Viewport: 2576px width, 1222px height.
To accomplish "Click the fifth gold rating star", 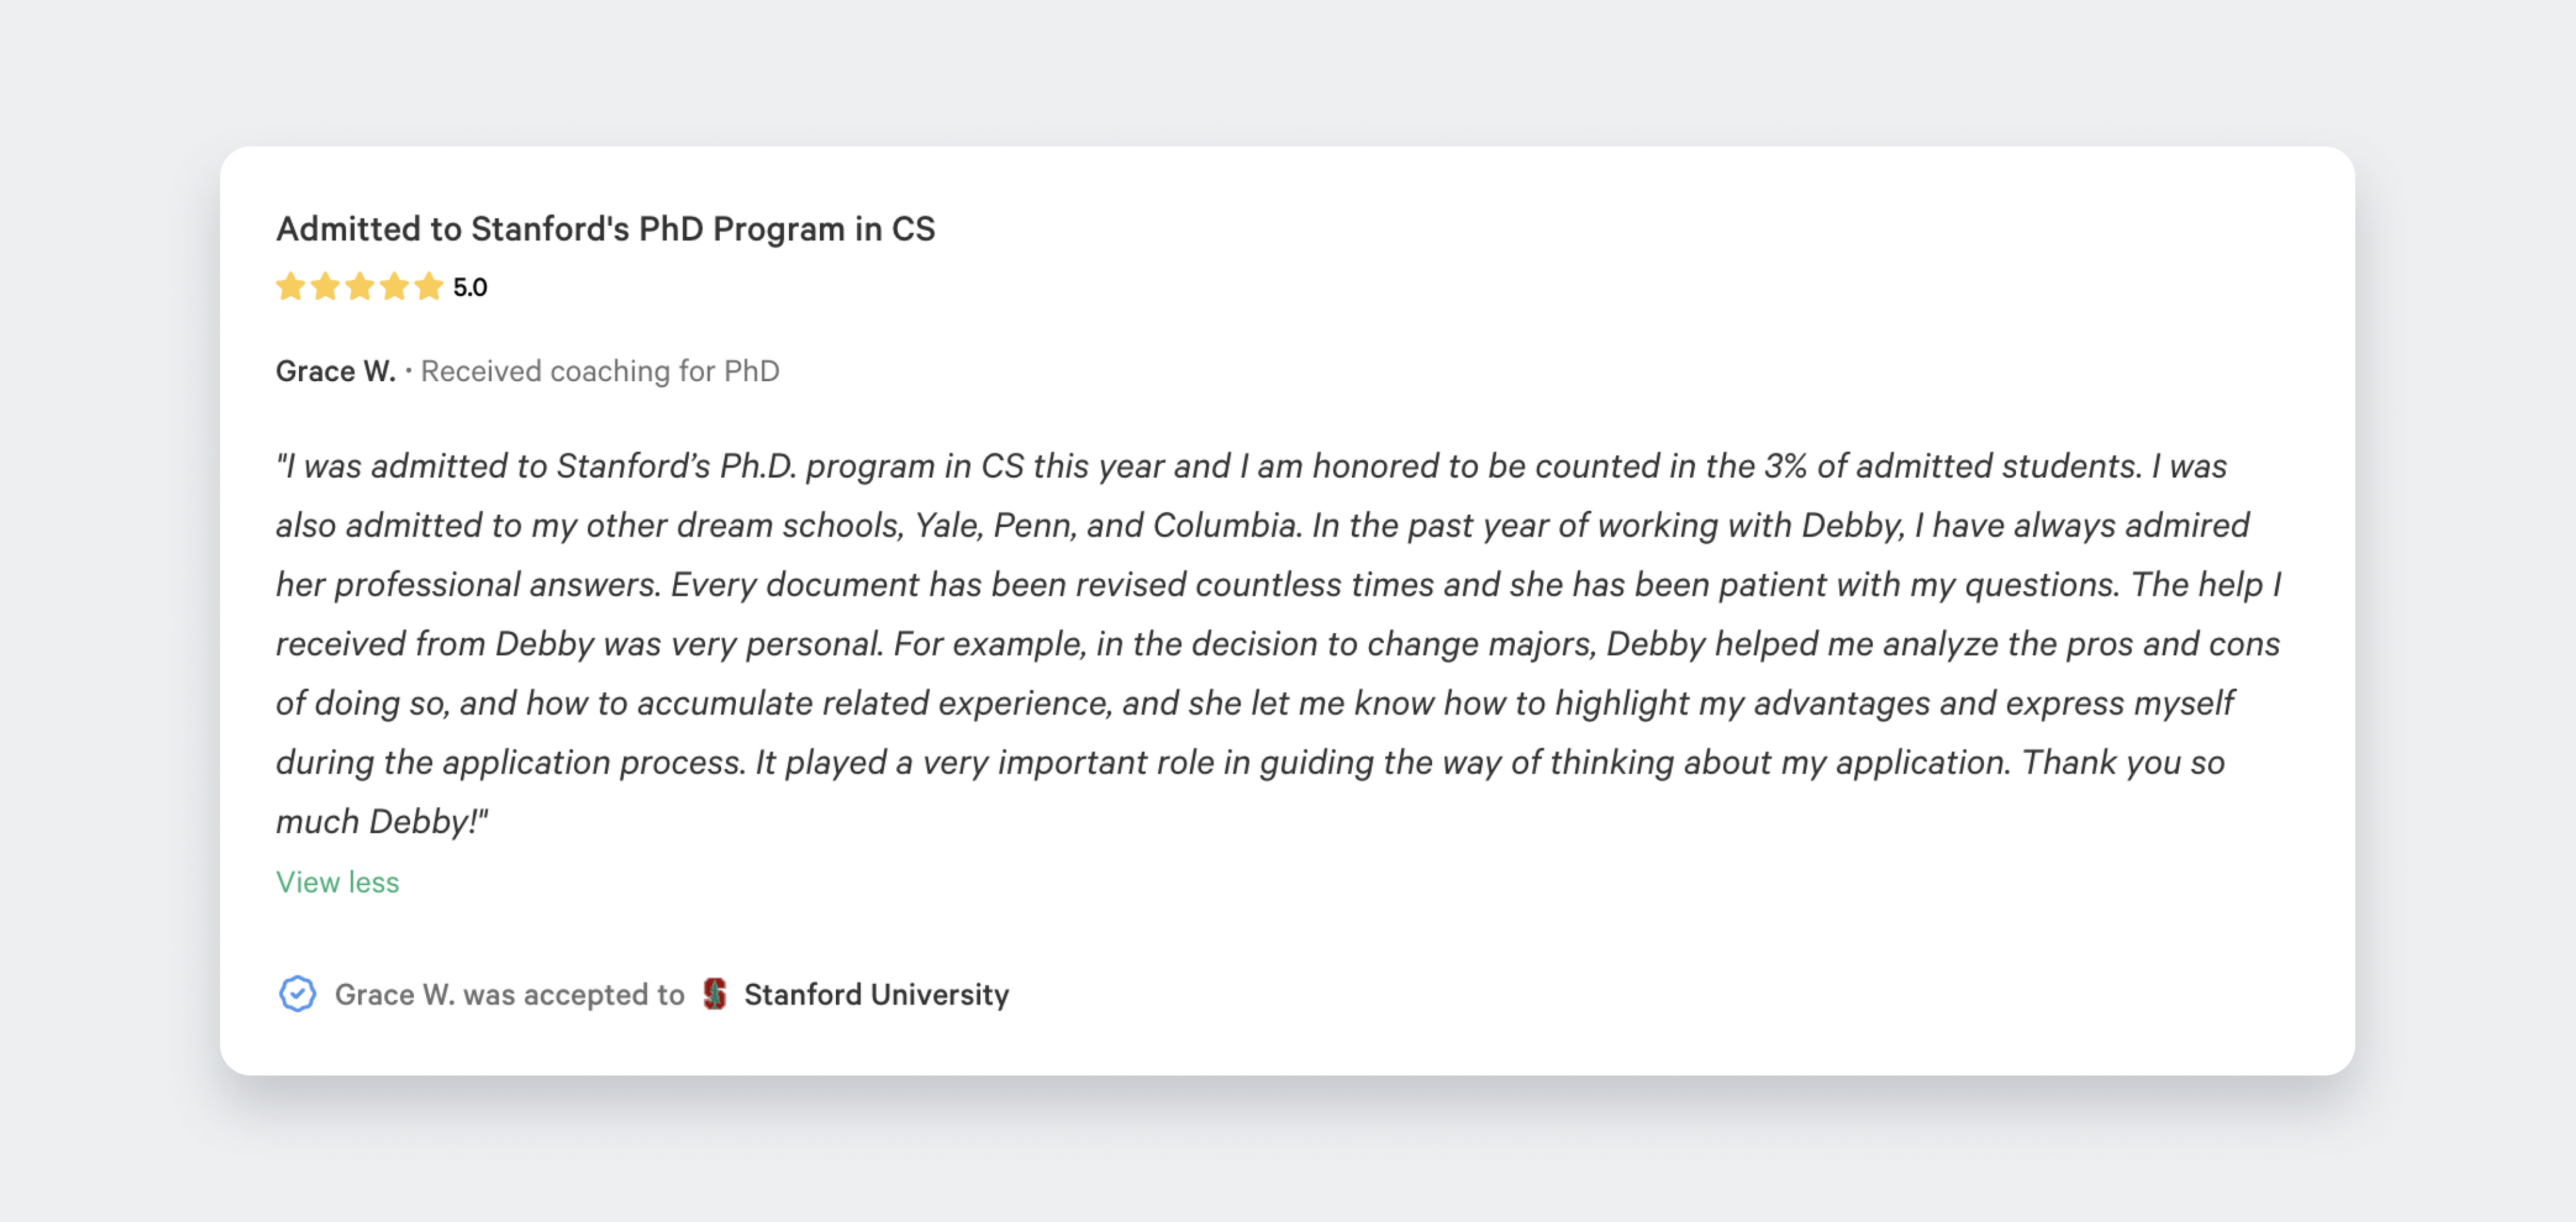I will click(x=428, y=287).
